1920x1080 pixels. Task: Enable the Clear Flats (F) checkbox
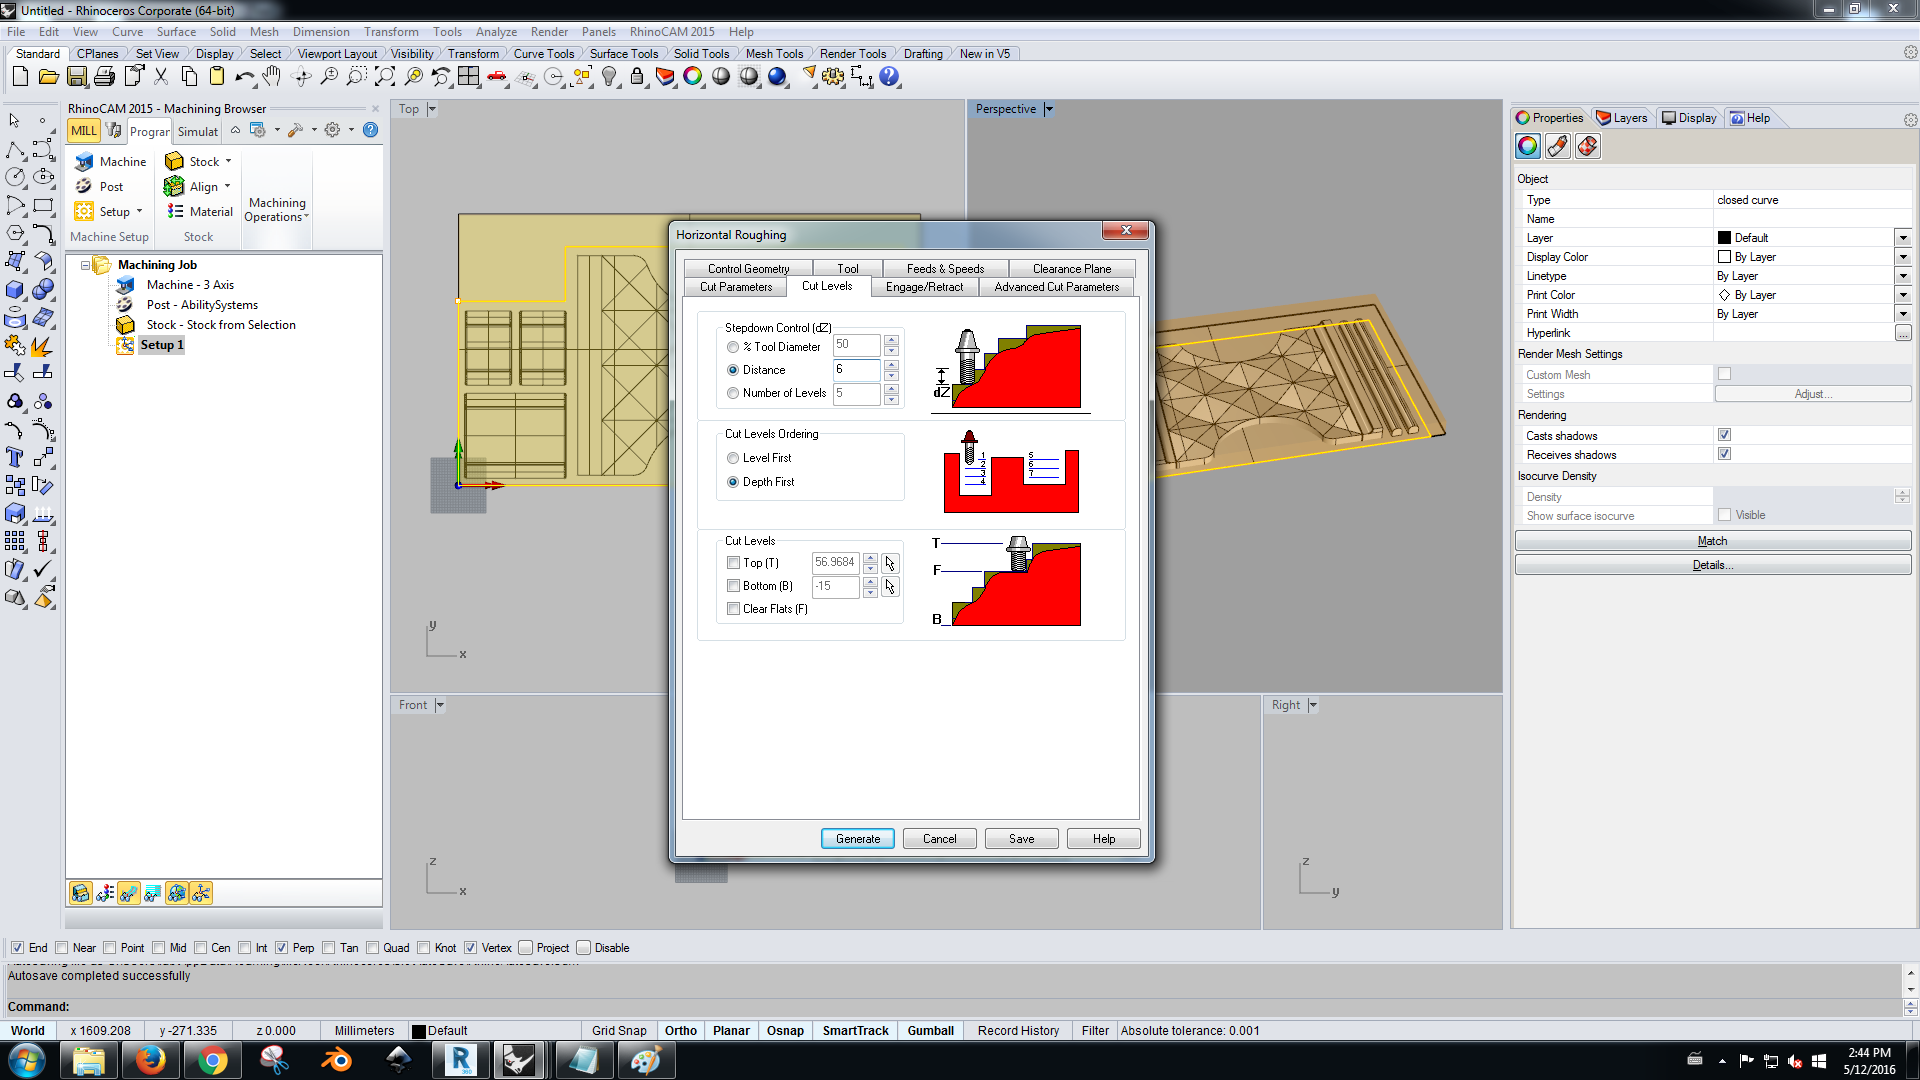[x=734, y=609]
